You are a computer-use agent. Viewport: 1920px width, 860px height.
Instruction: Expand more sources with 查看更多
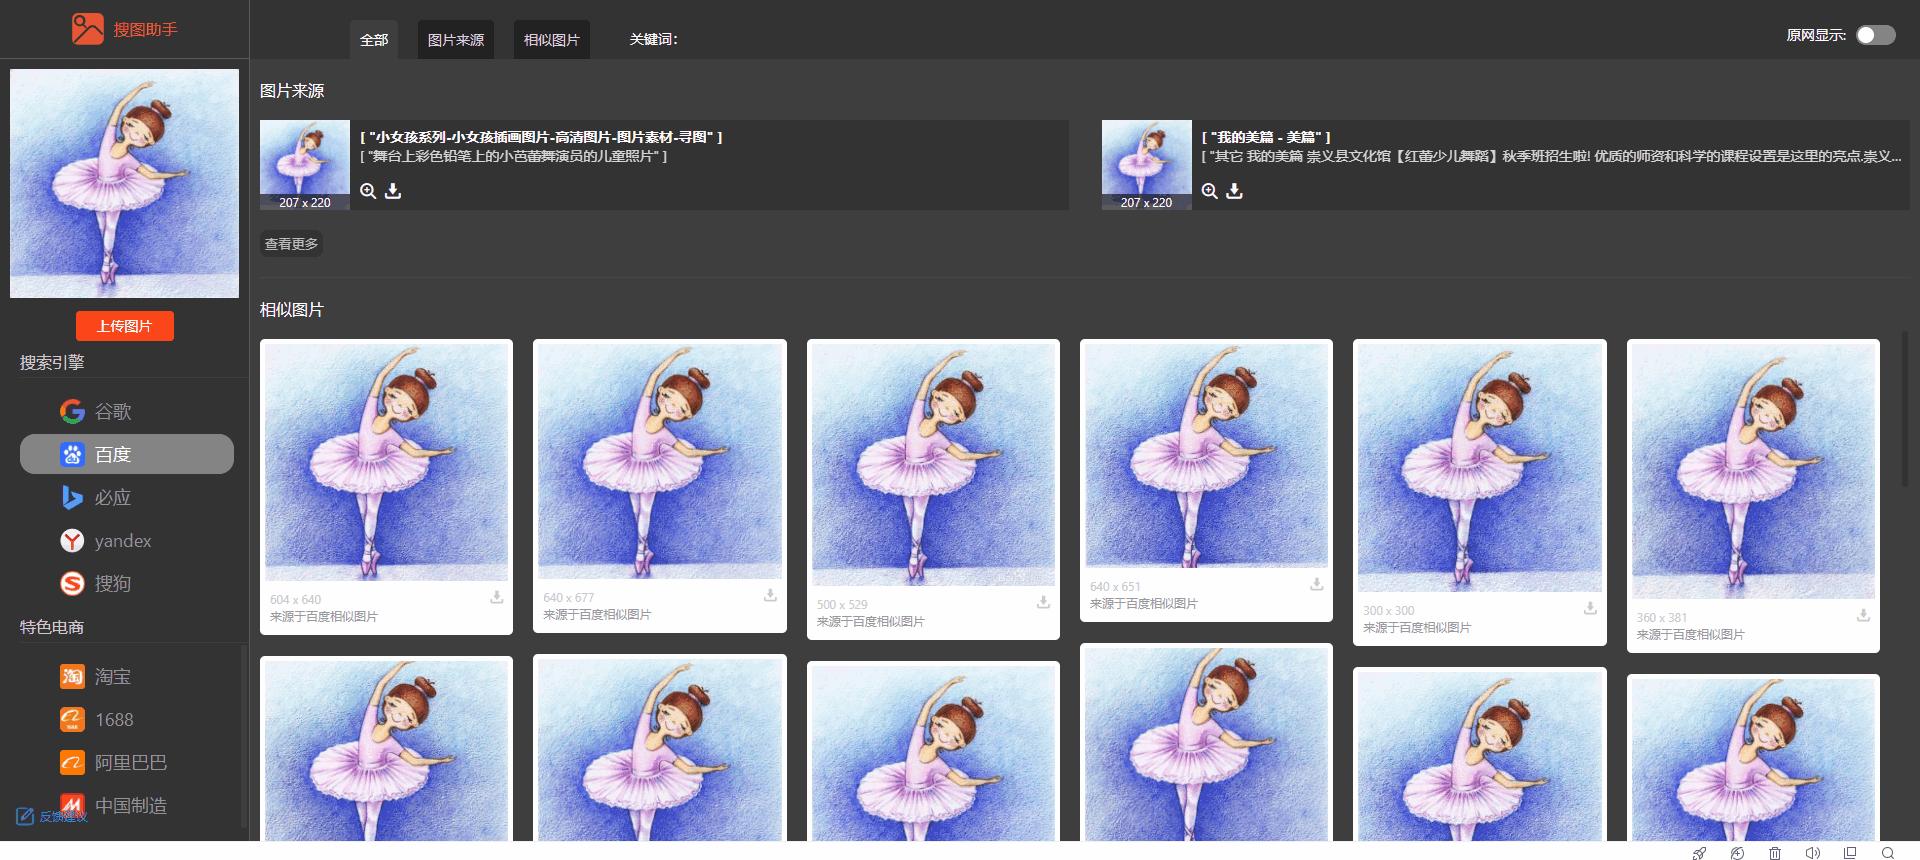click(x=291, y=244)
